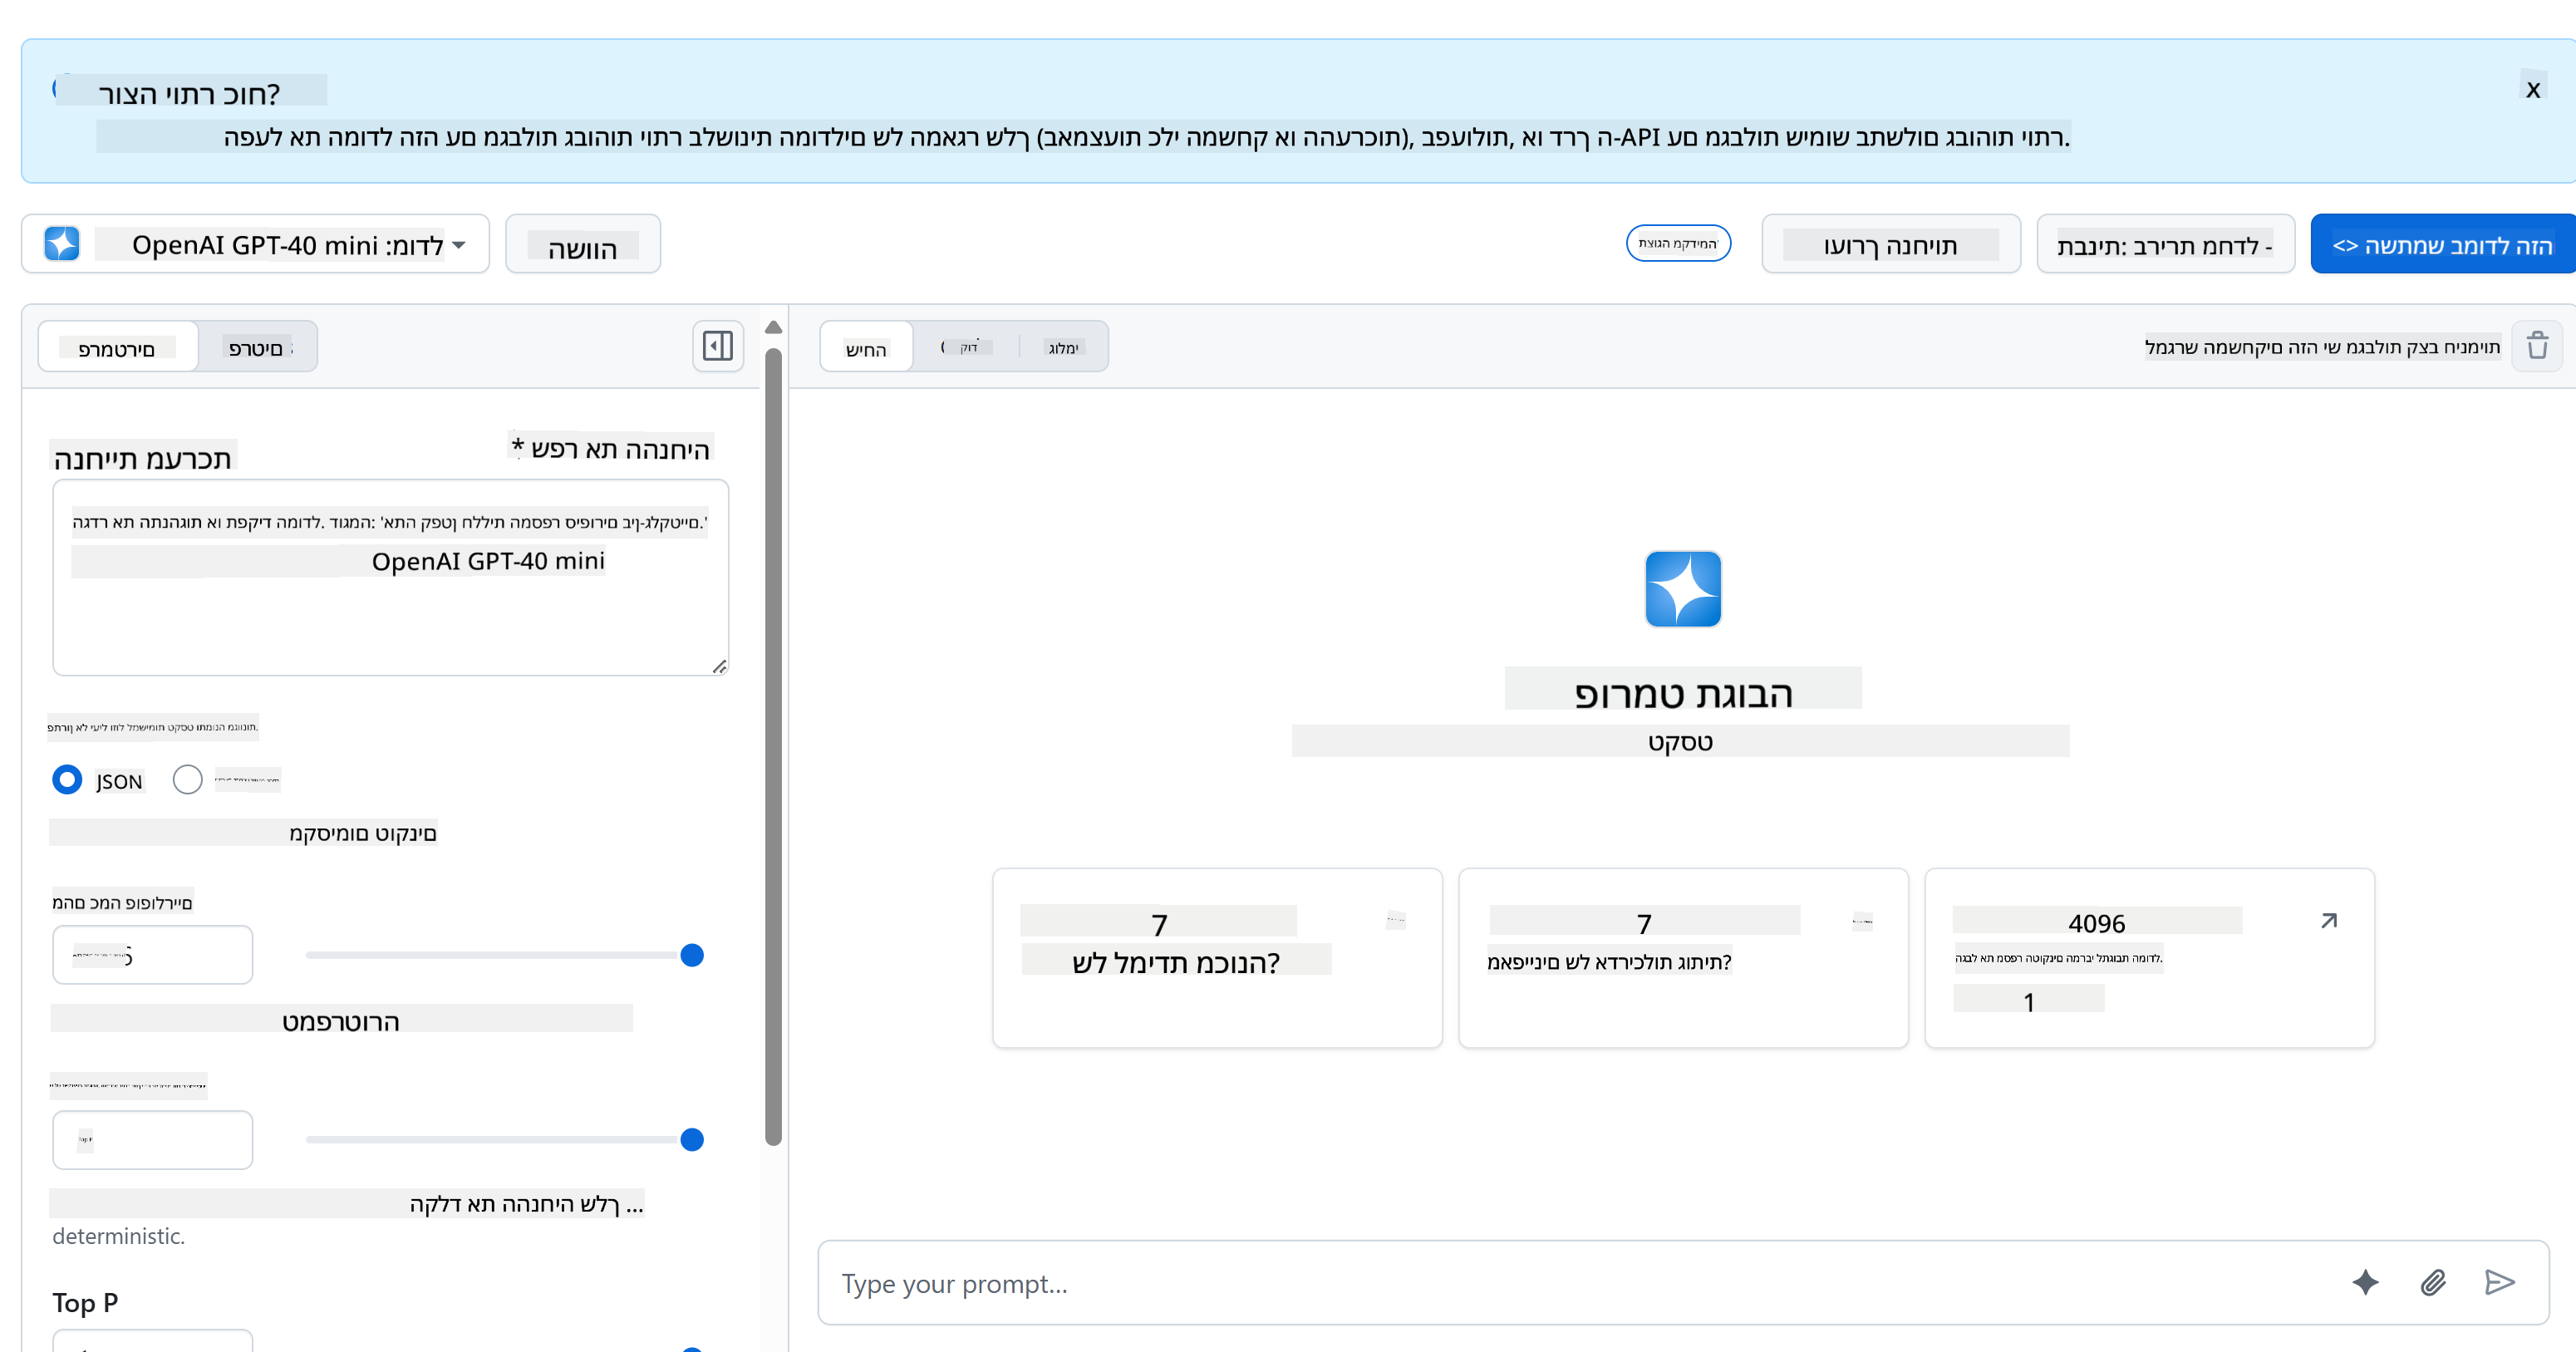Click the send prompt paper-plane icon

[2499, 1283]
